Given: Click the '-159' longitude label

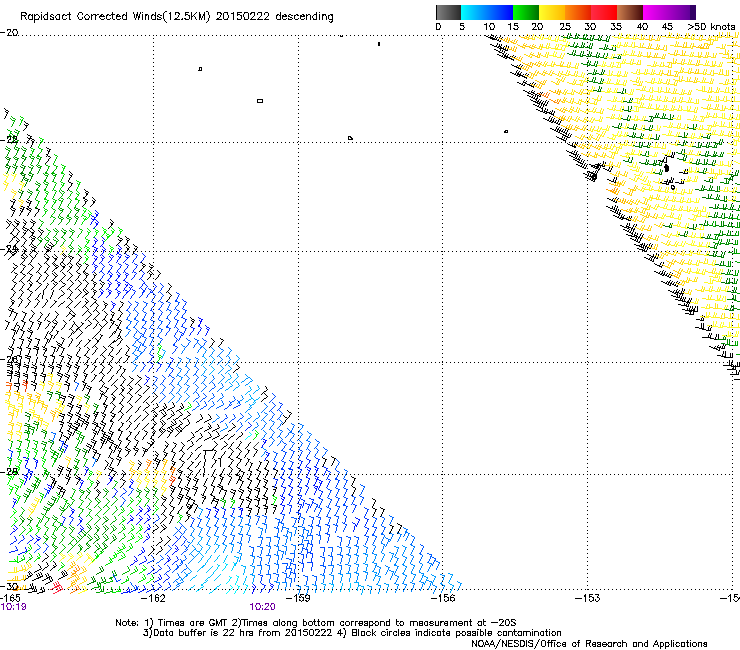Looking at the screenshot, I should 298,598.
